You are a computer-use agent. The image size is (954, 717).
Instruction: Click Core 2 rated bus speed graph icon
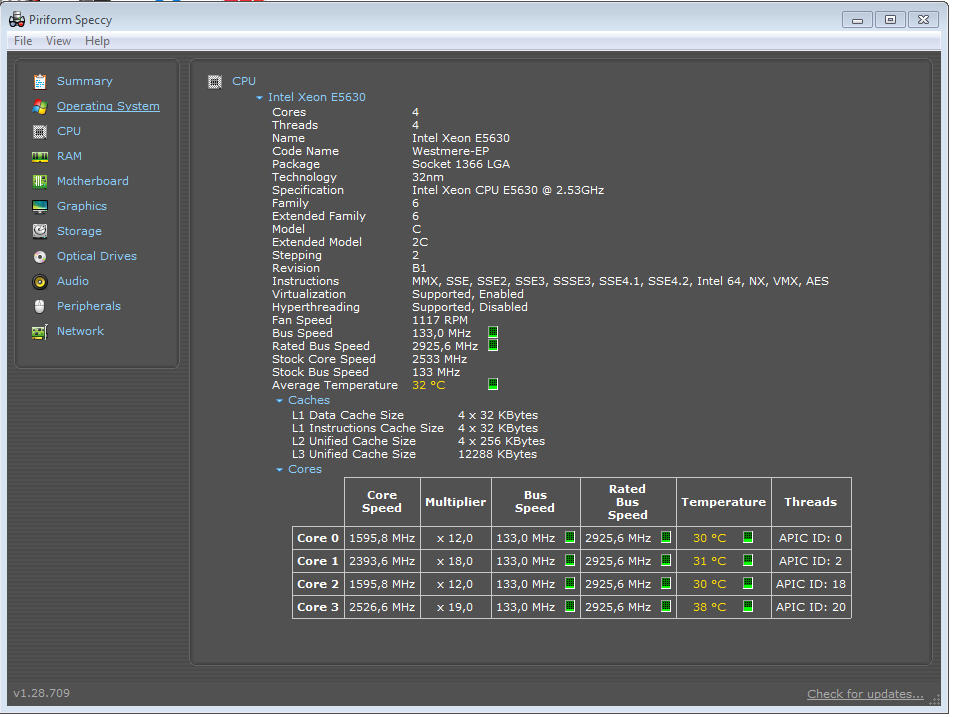coord(666,583)
